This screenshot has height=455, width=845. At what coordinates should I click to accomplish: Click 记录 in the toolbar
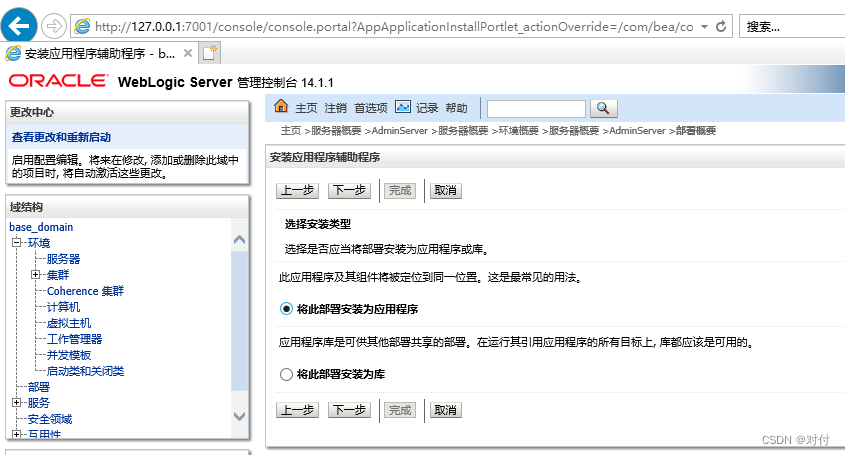pyautogui.click(x=427, y=108)
